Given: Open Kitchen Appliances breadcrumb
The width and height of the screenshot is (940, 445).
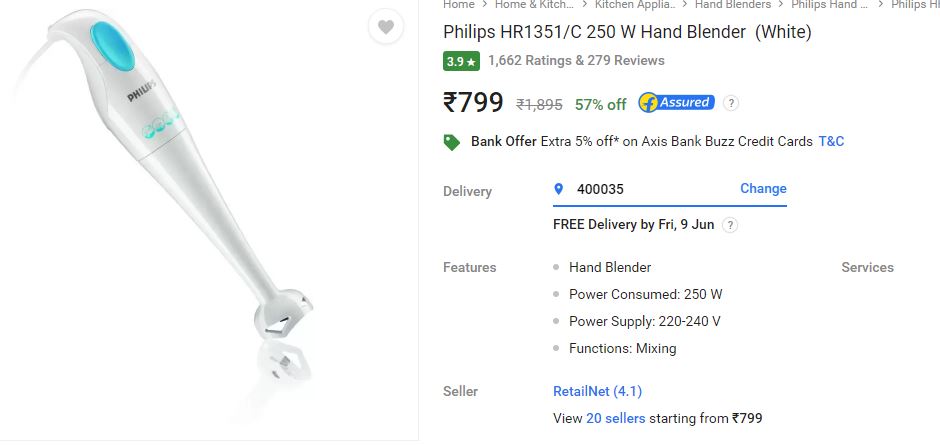Looking at the screenshot, I should pos(635,5).
